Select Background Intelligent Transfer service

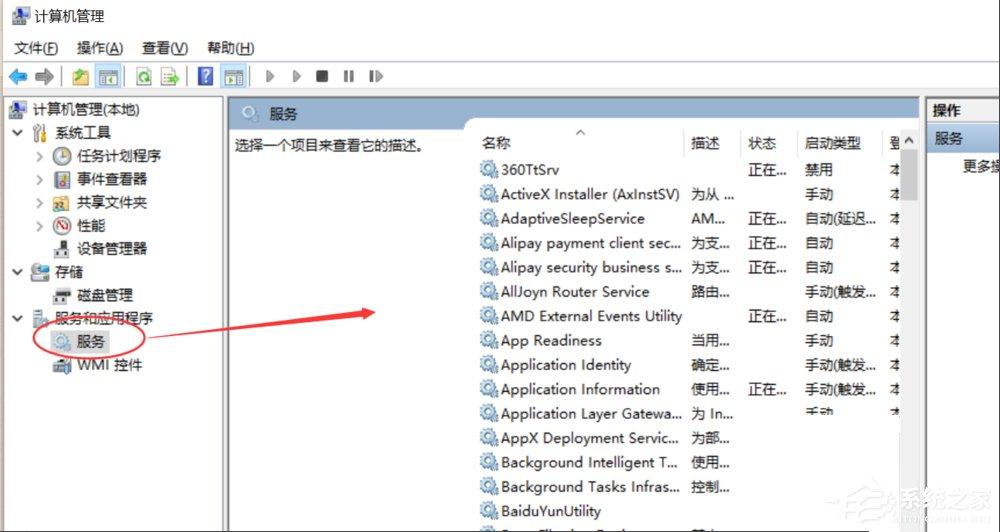589,462
